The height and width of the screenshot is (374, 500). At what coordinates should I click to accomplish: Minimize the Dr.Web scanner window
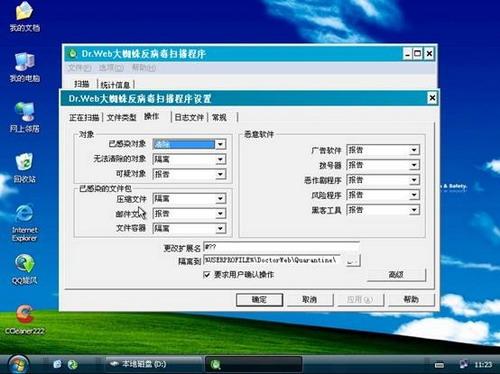click(x=407, y=54)
